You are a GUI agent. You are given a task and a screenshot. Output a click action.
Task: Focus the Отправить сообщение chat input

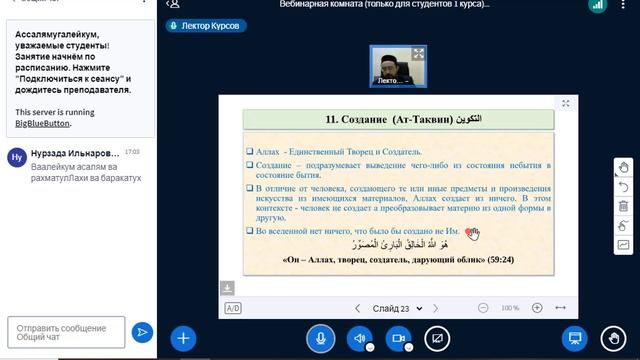tap(66, 332)
